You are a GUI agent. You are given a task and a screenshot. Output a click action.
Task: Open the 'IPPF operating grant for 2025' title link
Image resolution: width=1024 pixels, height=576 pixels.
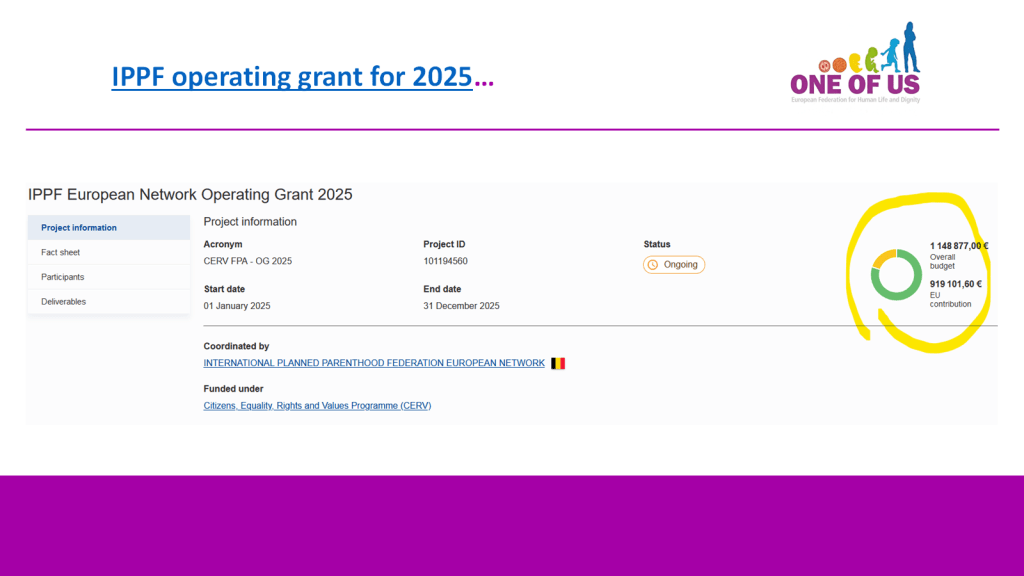(x=291, y=76)
